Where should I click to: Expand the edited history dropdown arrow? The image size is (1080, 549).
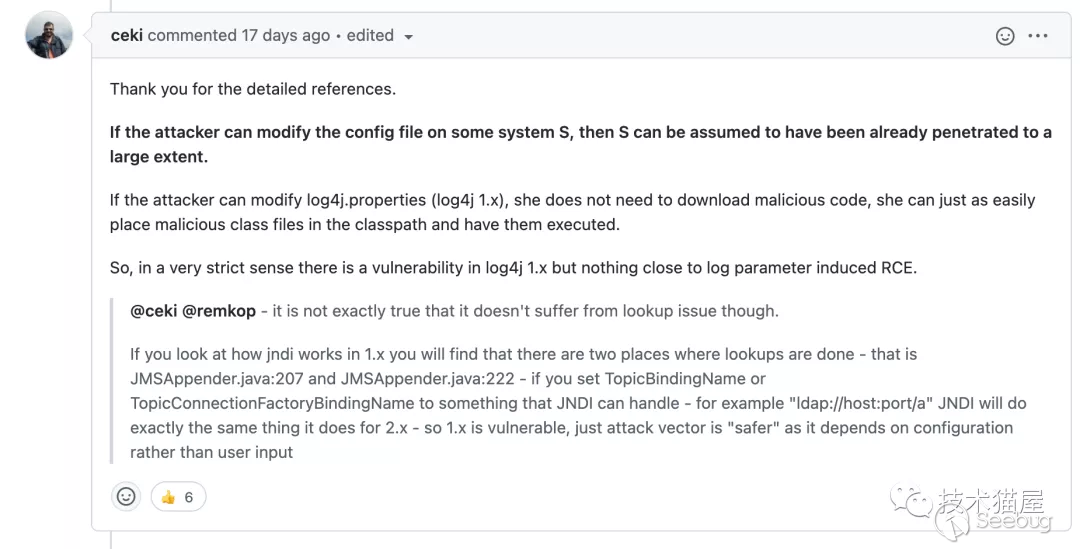408,37
